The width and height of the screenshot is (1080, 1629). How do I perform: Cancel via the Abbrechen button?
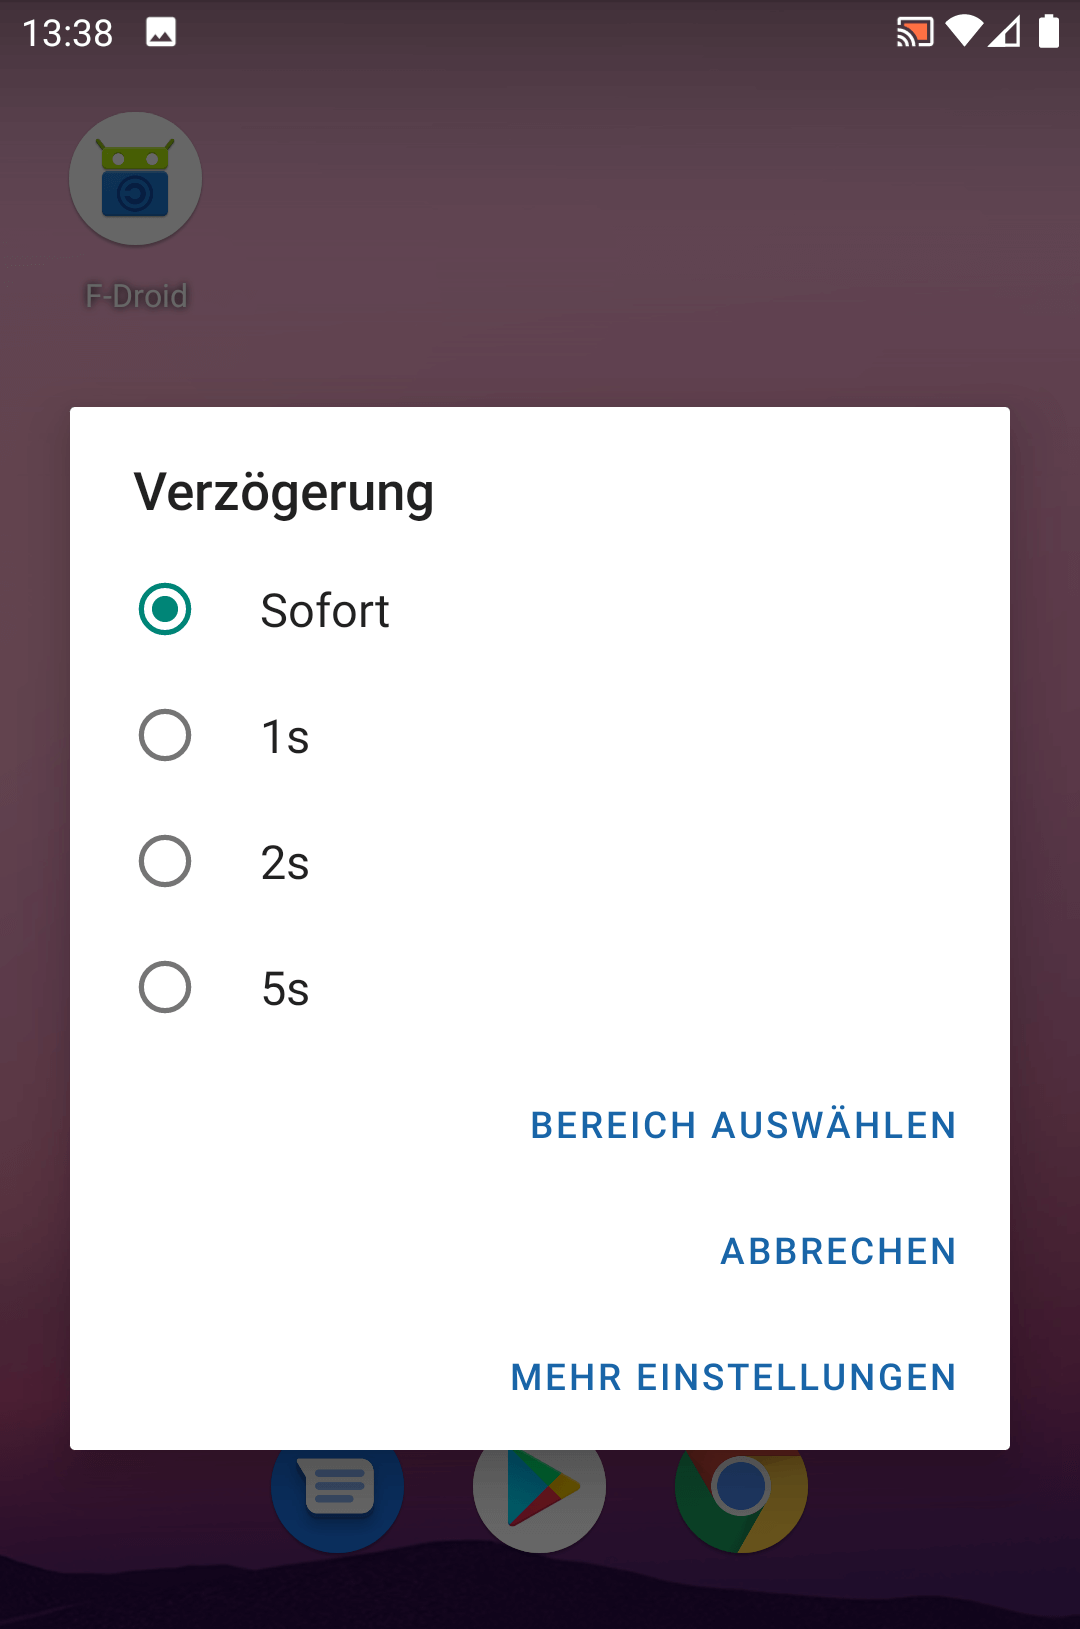838,1251
